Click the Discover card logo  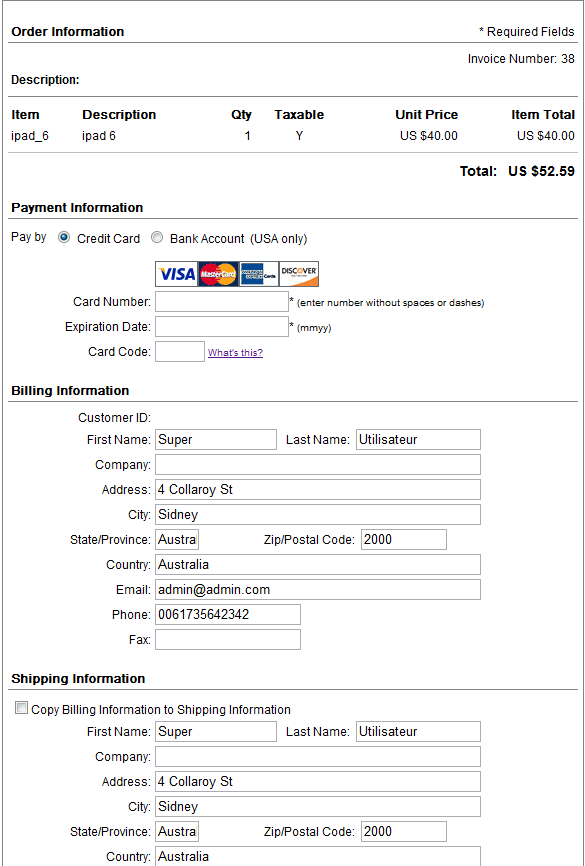(299, 274)
